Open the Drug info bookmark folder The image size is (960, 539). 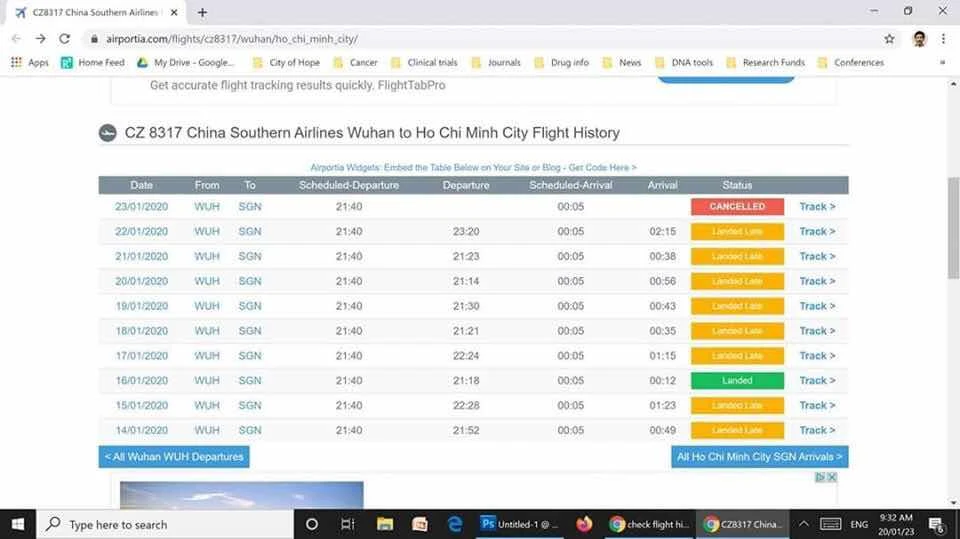(x=561, y=62)
